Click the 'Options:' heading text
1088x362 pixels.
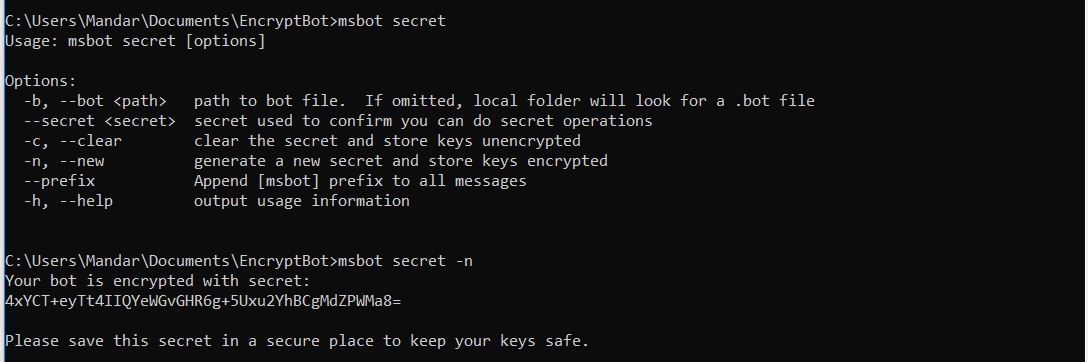tap(41, 81)
